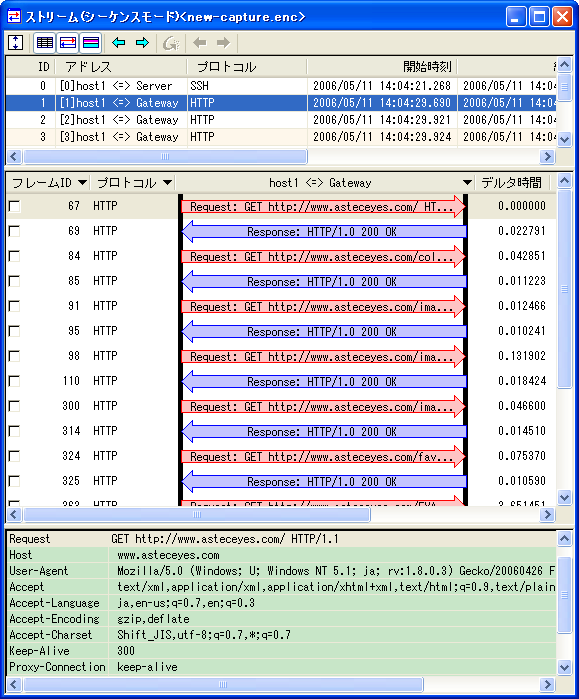
Task: Open the プロトコル column dropdown arrow
Action: pyautogui.click(x=167, y=182)
